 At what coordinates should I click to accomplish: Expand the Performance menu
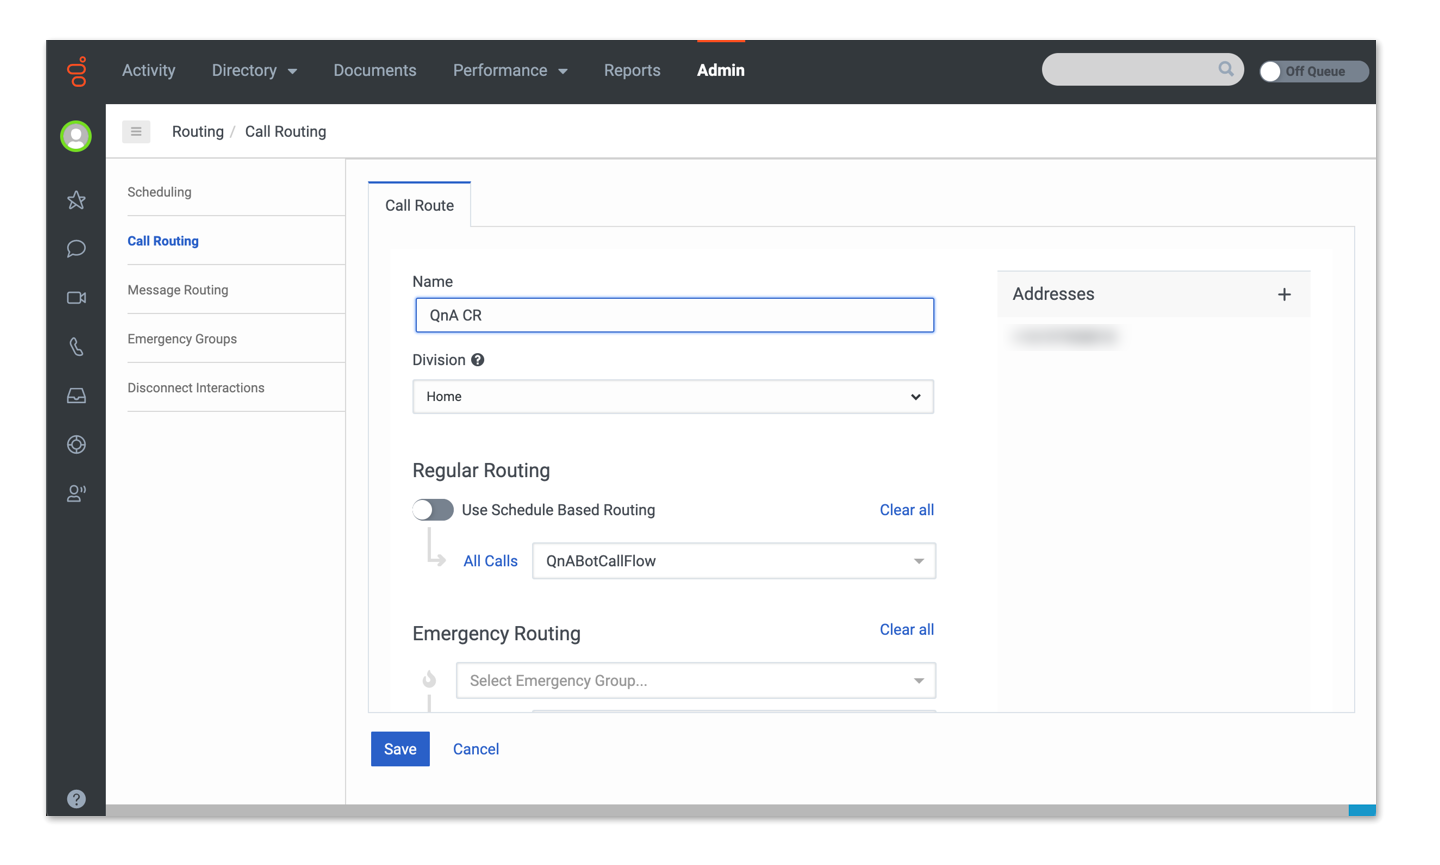click(510, 71)
